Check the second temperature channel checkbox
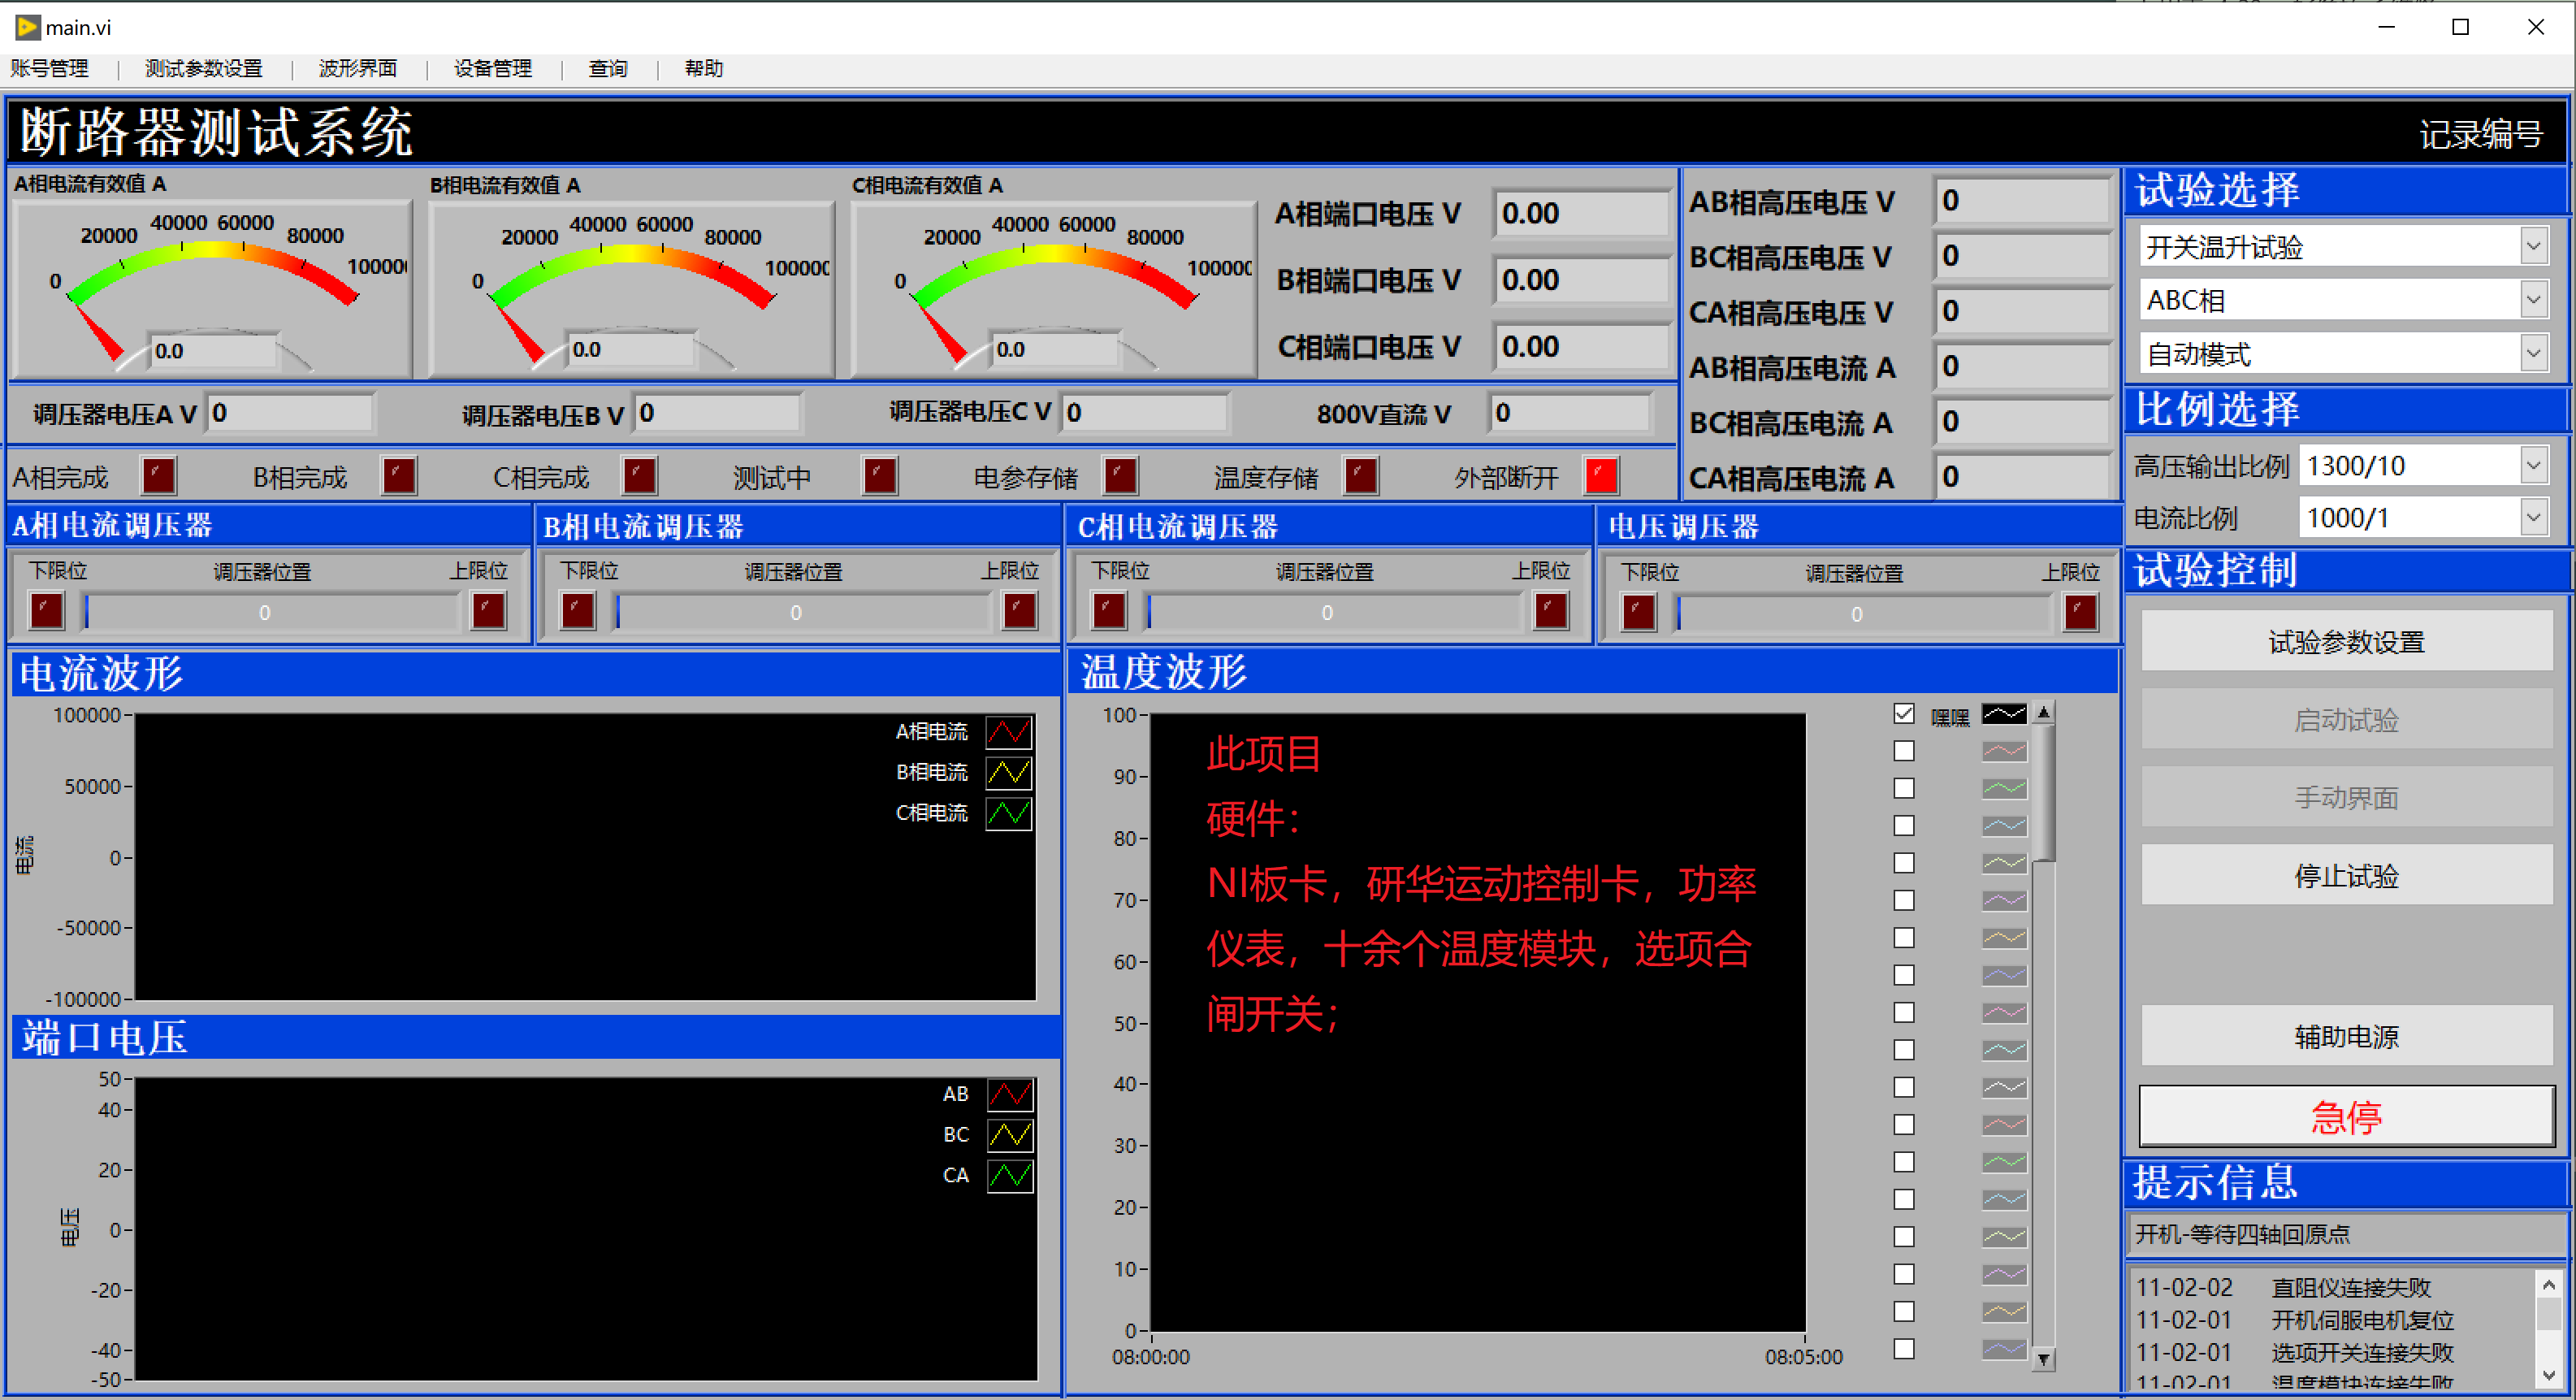Viewport: 2576px width, 1400px height. 1903,751
